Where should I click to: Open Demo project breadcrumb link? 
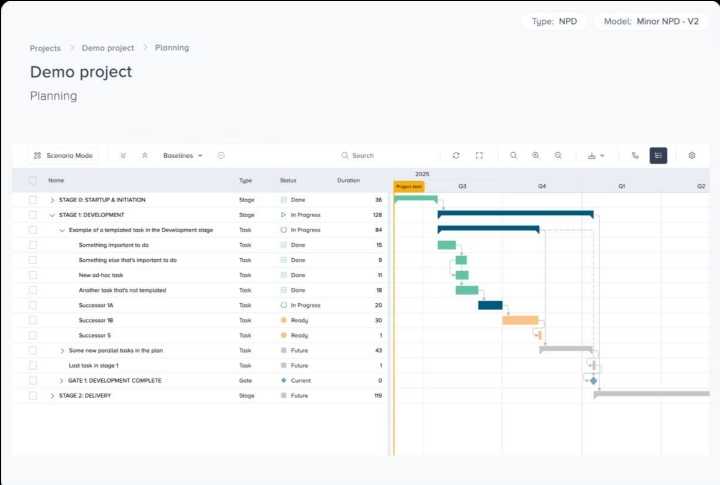(108, 48)
